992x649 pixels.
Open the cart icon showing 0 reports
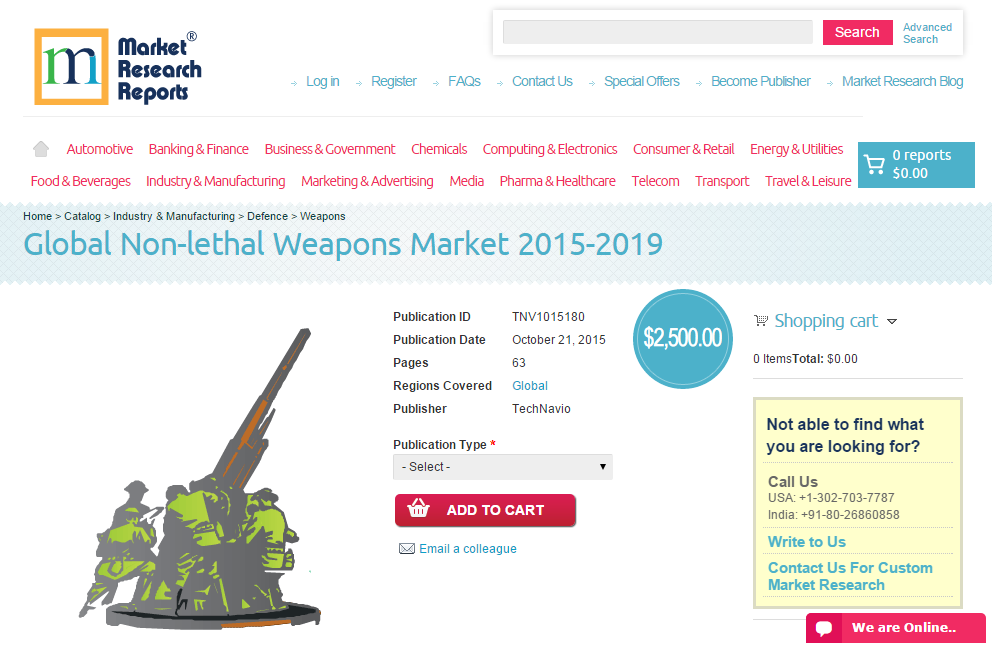[874, 164]
